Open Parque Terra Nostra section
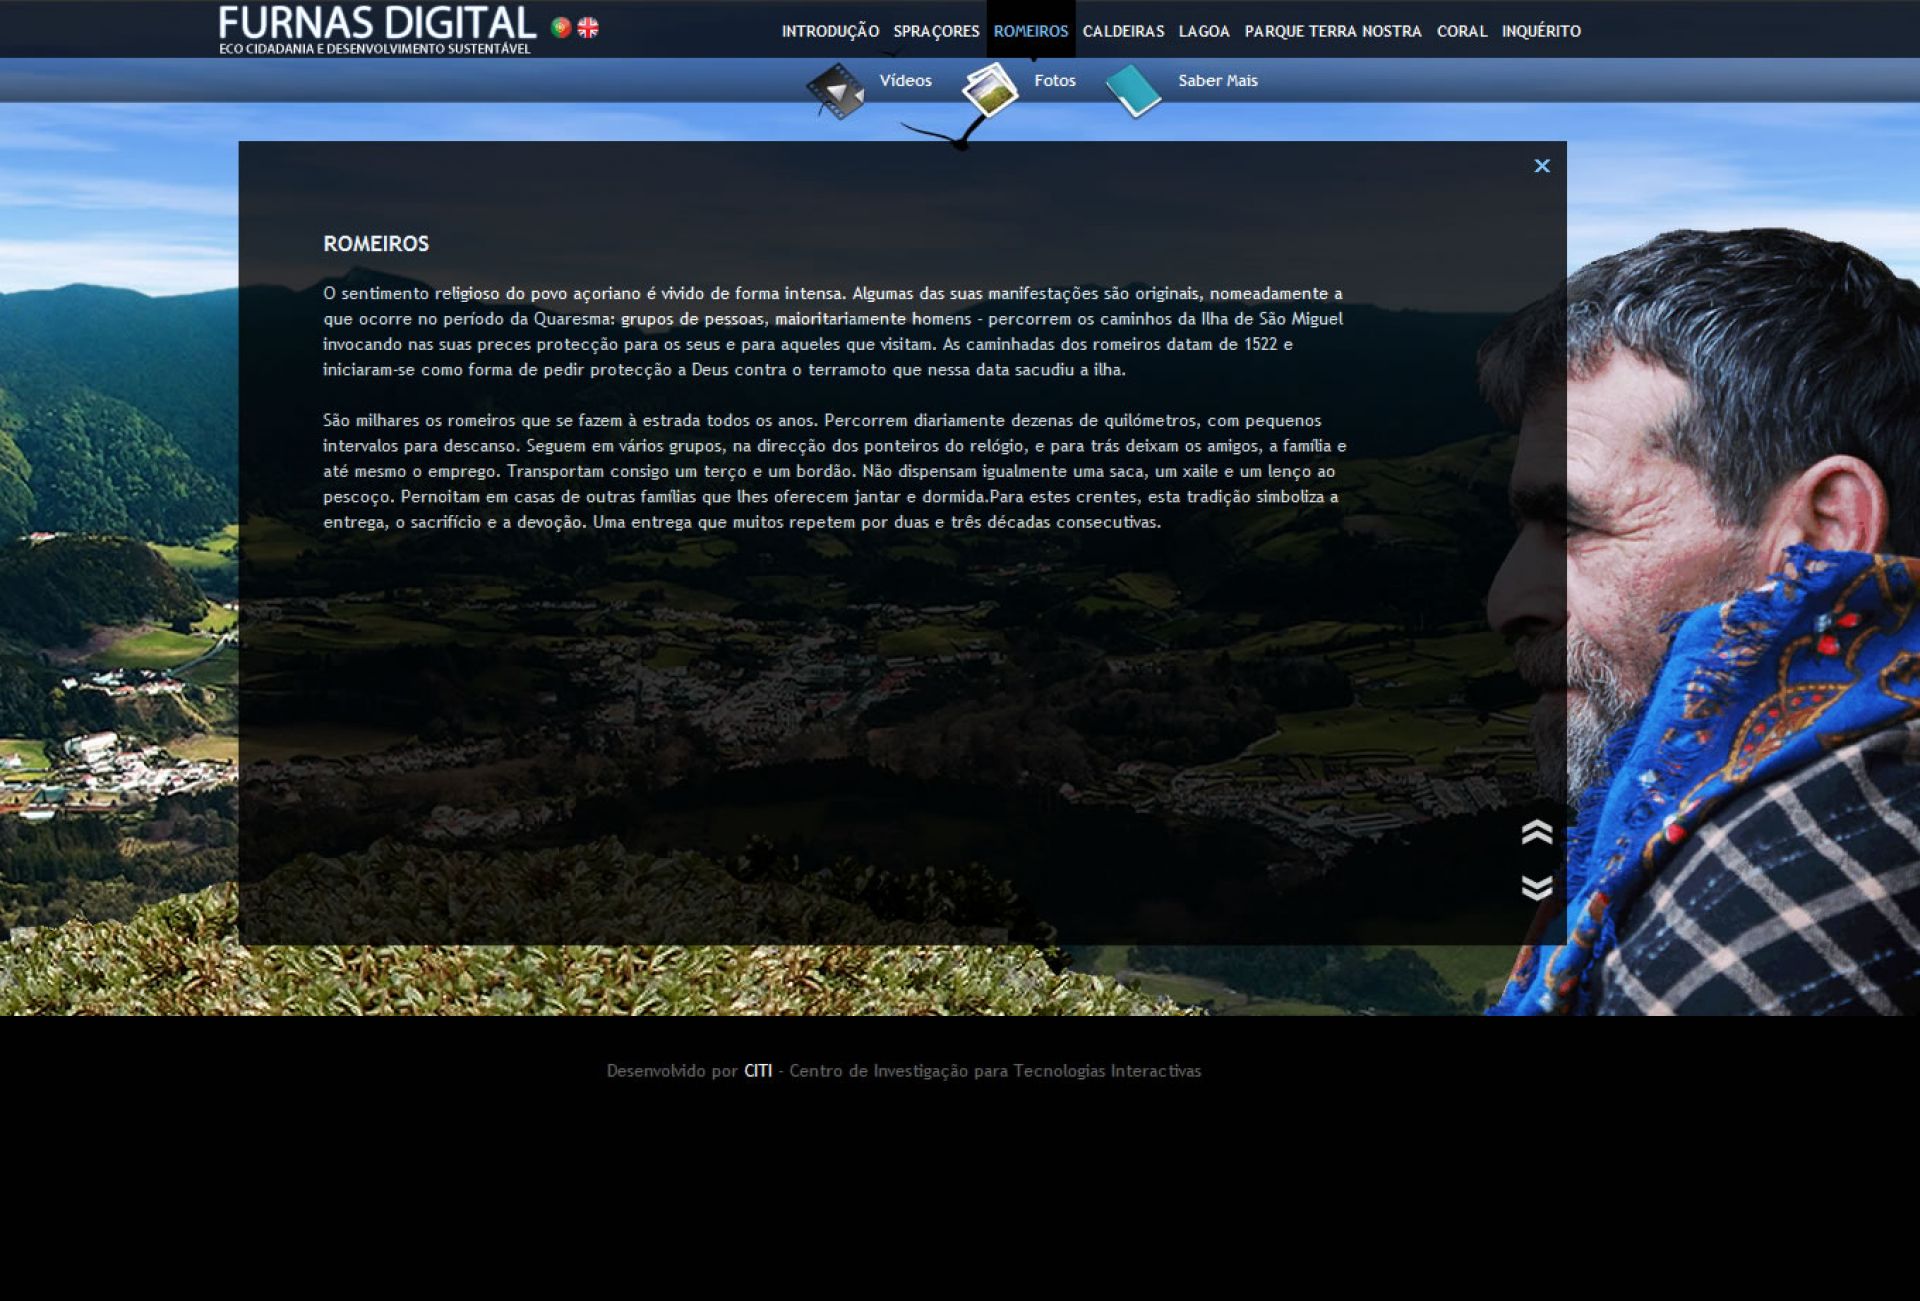1920x1301 pixels. click(1332, 31)
